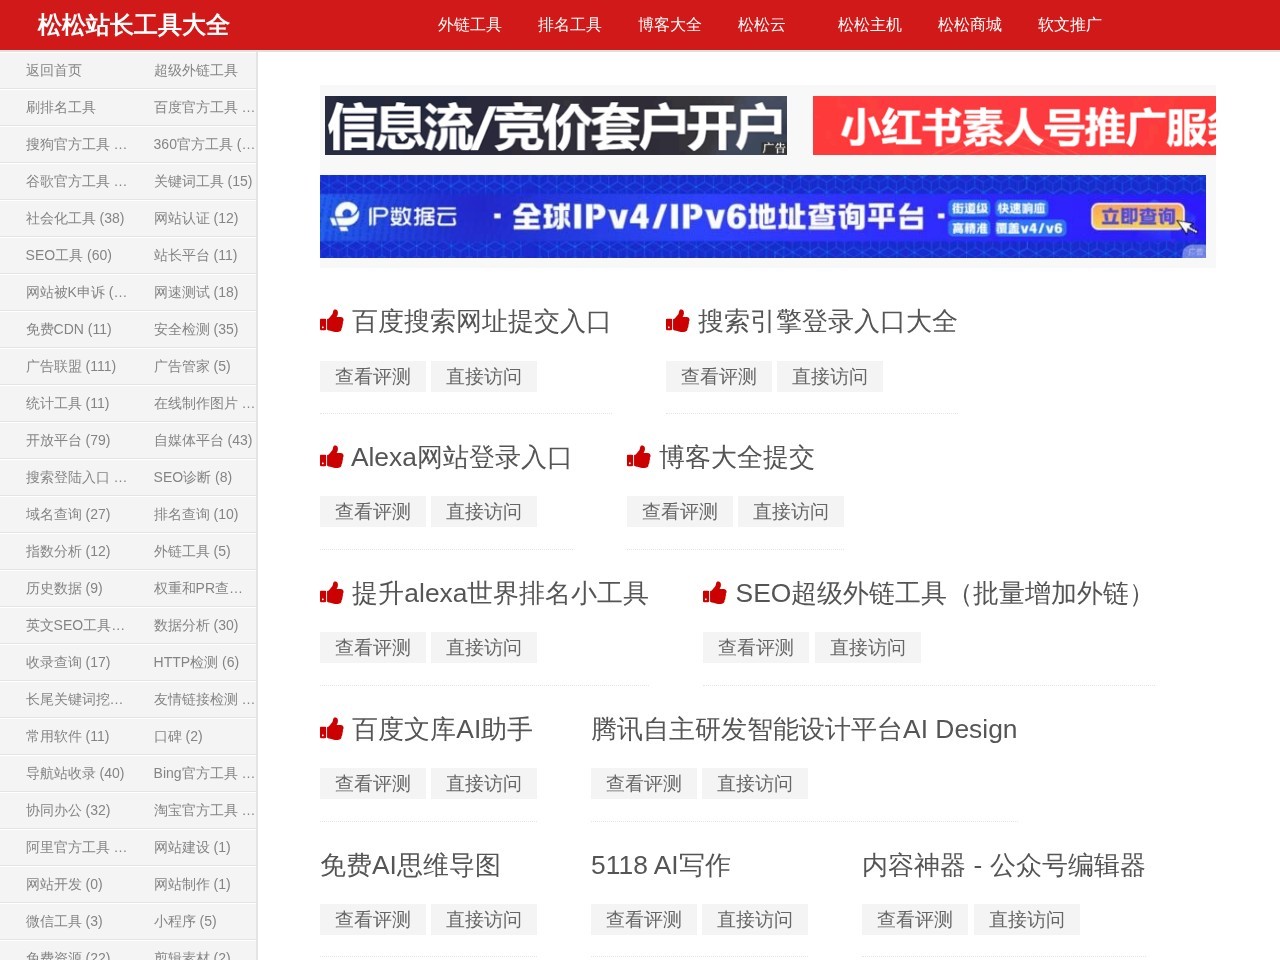Click the thumbs-up icon for 提升alexa世界排名小工具
The width and height of the screenshot is (1280, 960).
333,592
